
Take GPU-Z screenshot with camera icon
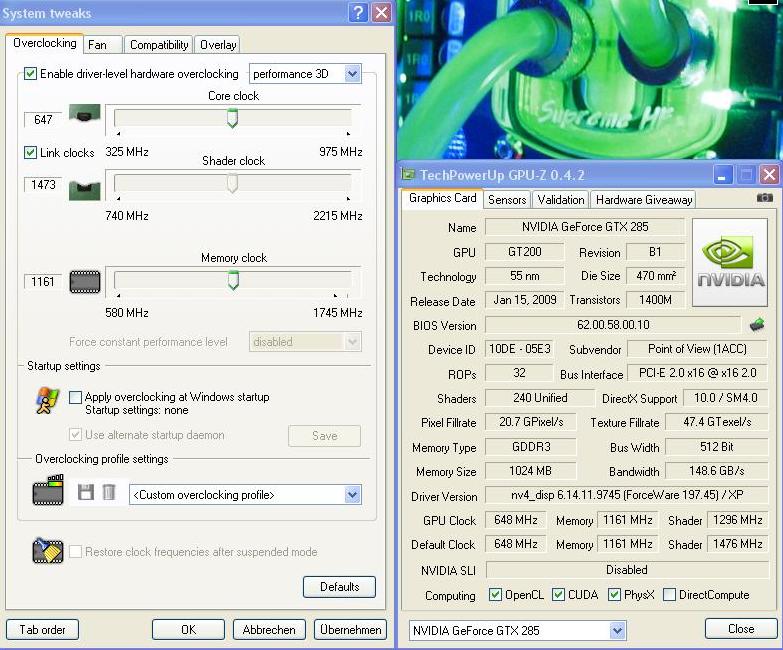click(765, 198)
